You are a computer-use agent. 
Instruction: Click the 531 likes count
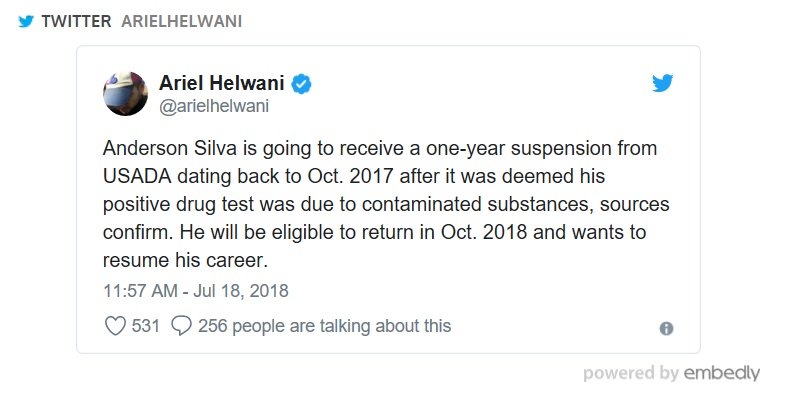[x=146, y=326]
